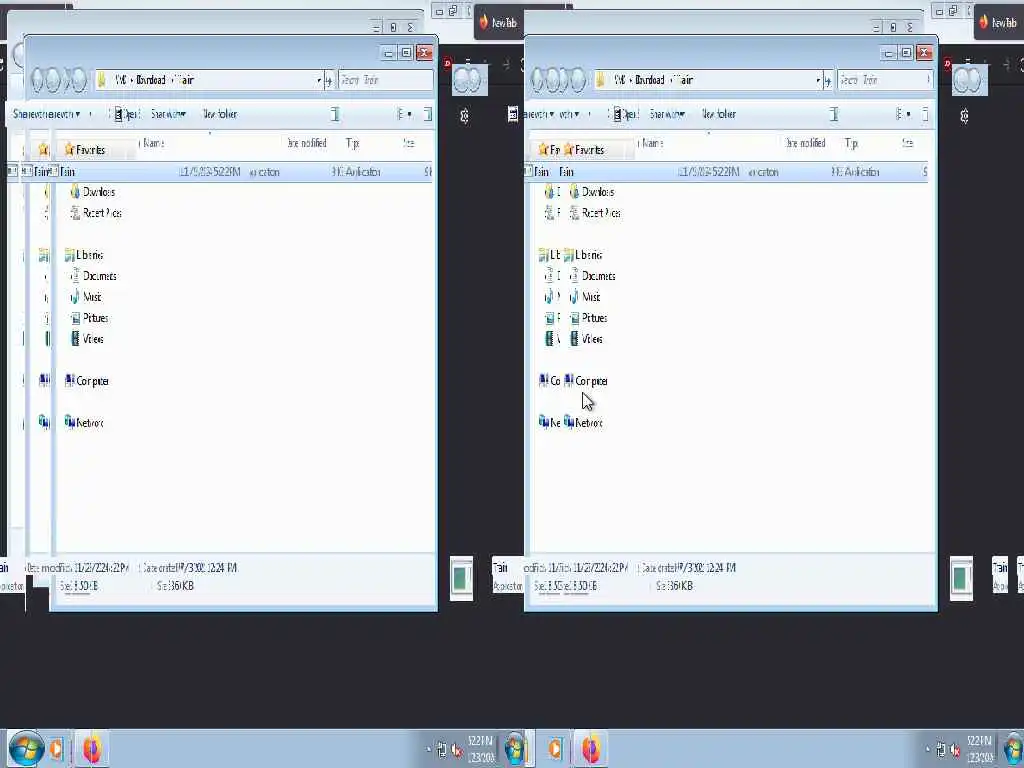Select Computer in left Explorer sidebar
Viewport: 1024px width, 768px height.
click(x=86, y=381)
